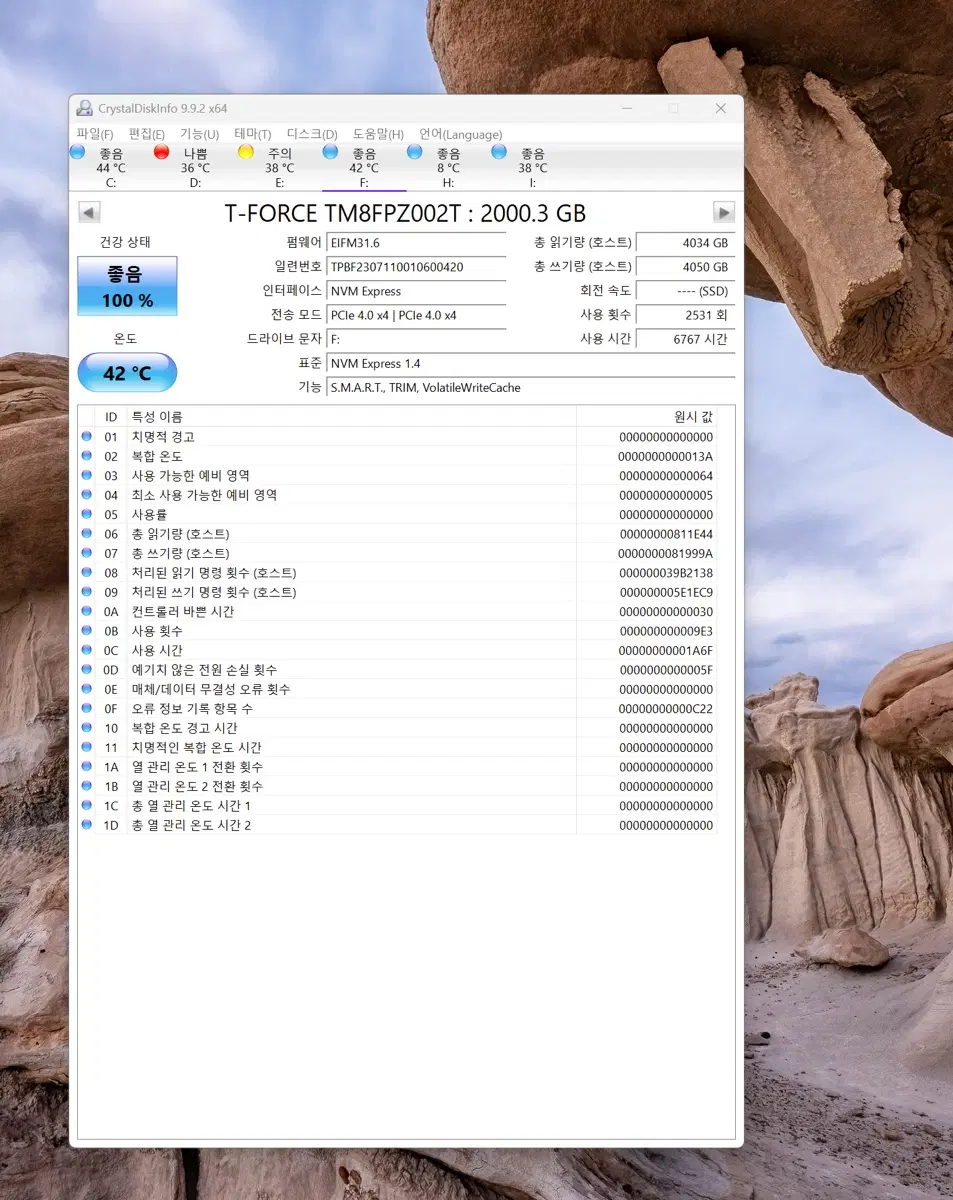Click the CrystalDiskInfo app icon in title bar
Screen dimensions: 953x1200
(x=85, y=108)
